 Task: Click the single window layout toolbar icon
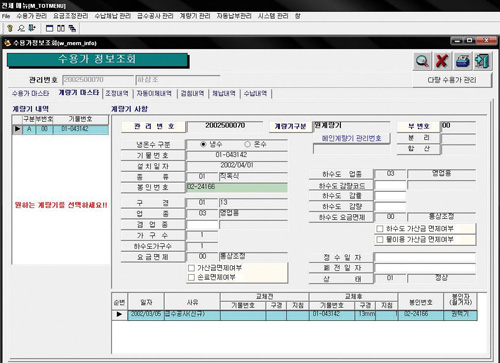[49, 29]
